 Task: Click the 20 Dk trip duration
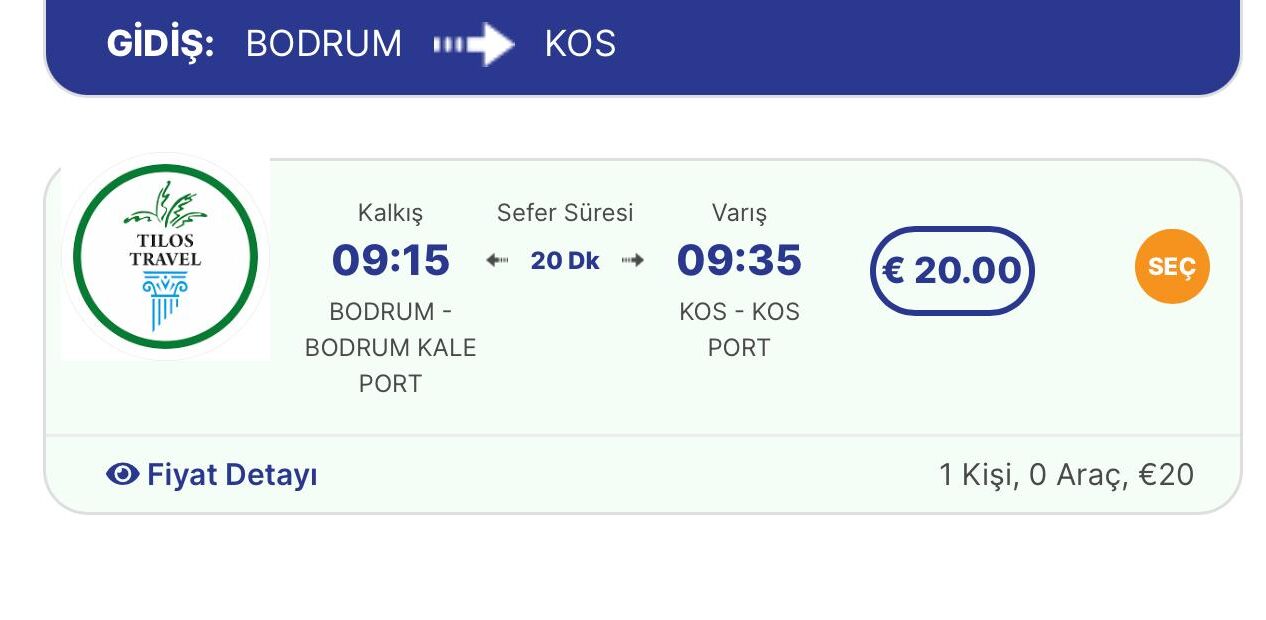(565, 261)
